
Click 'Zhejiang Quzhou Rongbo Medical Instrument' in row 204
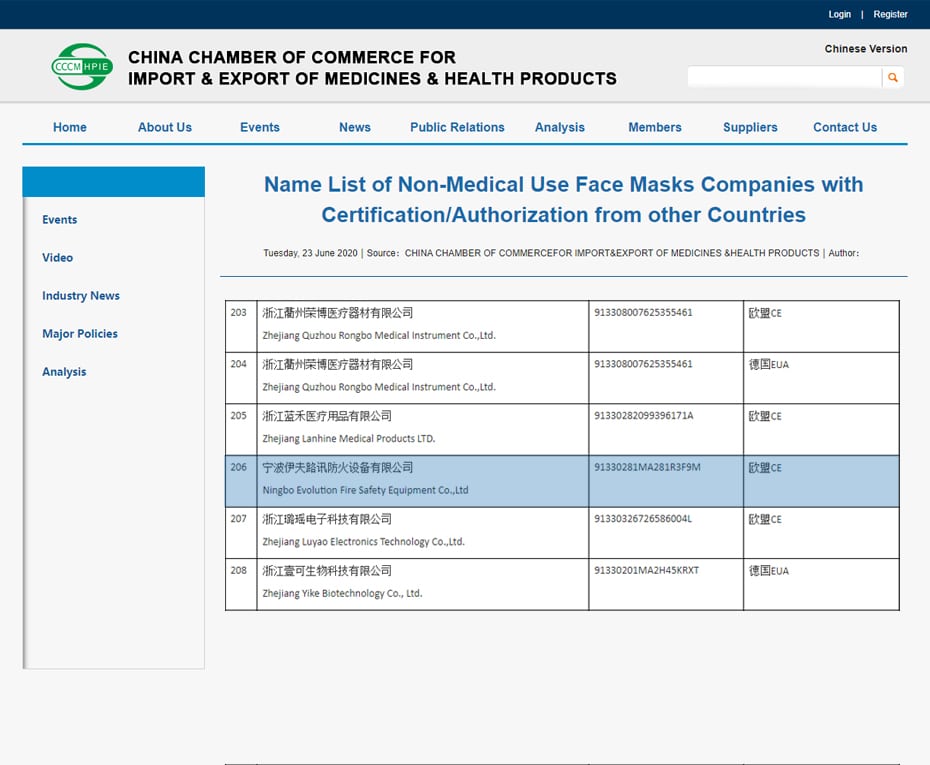[379, 387]
